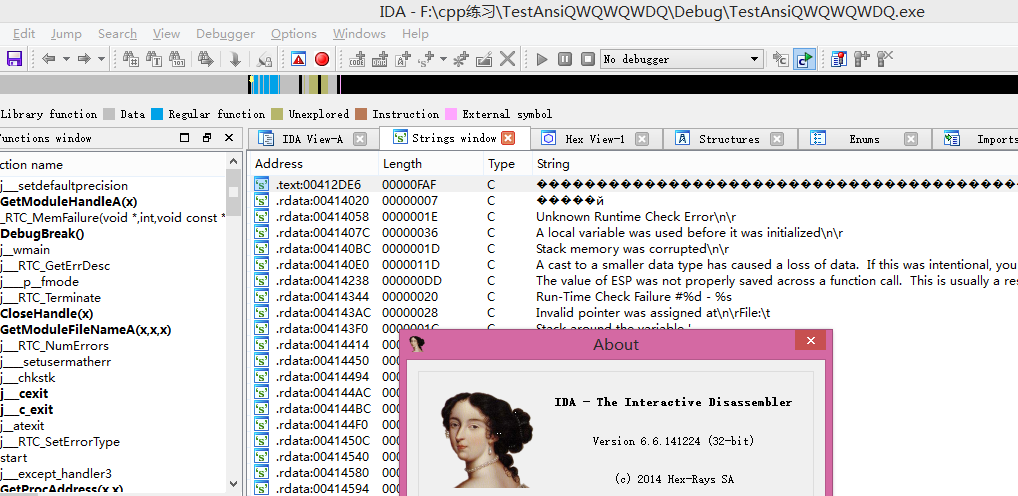Click the edit/rename pencil toolbar icon
The width and height of the screenshot is (1018, 496).
[484, 59]
